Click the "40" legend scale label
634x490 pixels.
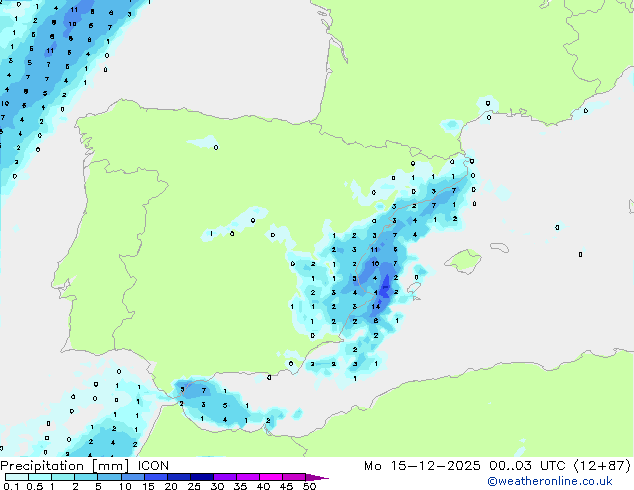tap(263, 486)
